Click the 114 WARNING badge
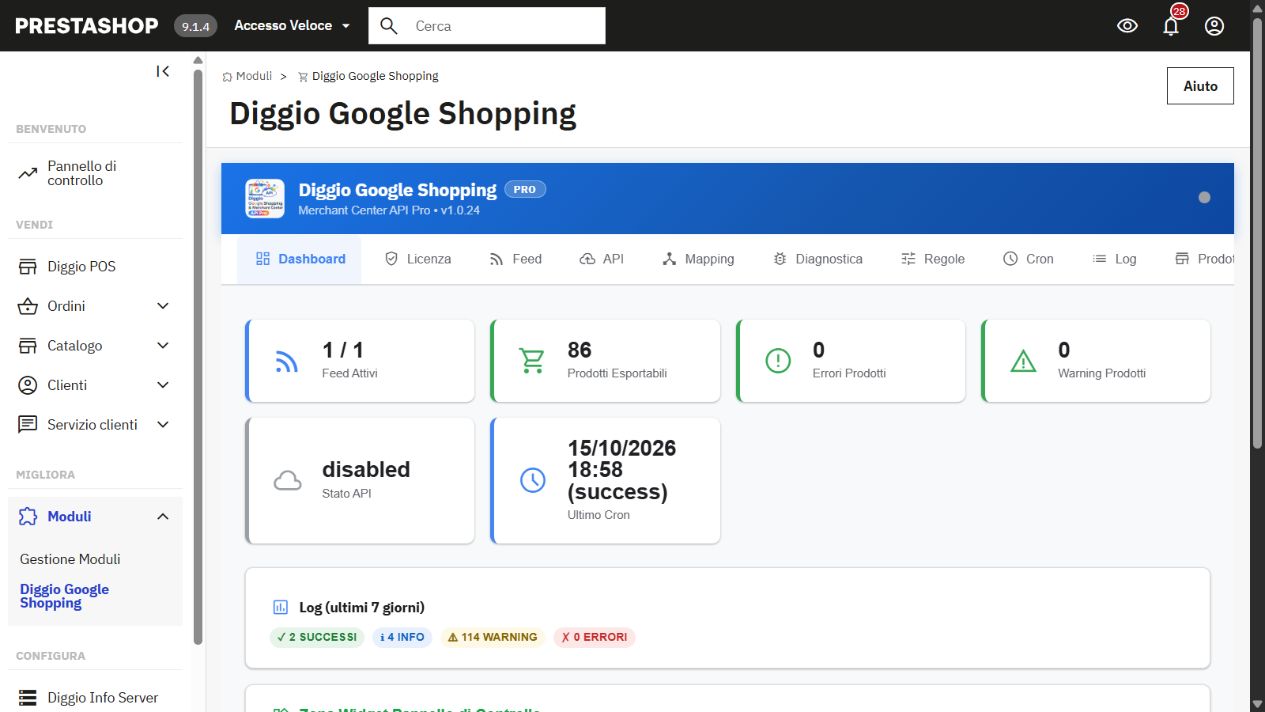Screen dimensions: 1265x712 point(492,637)
